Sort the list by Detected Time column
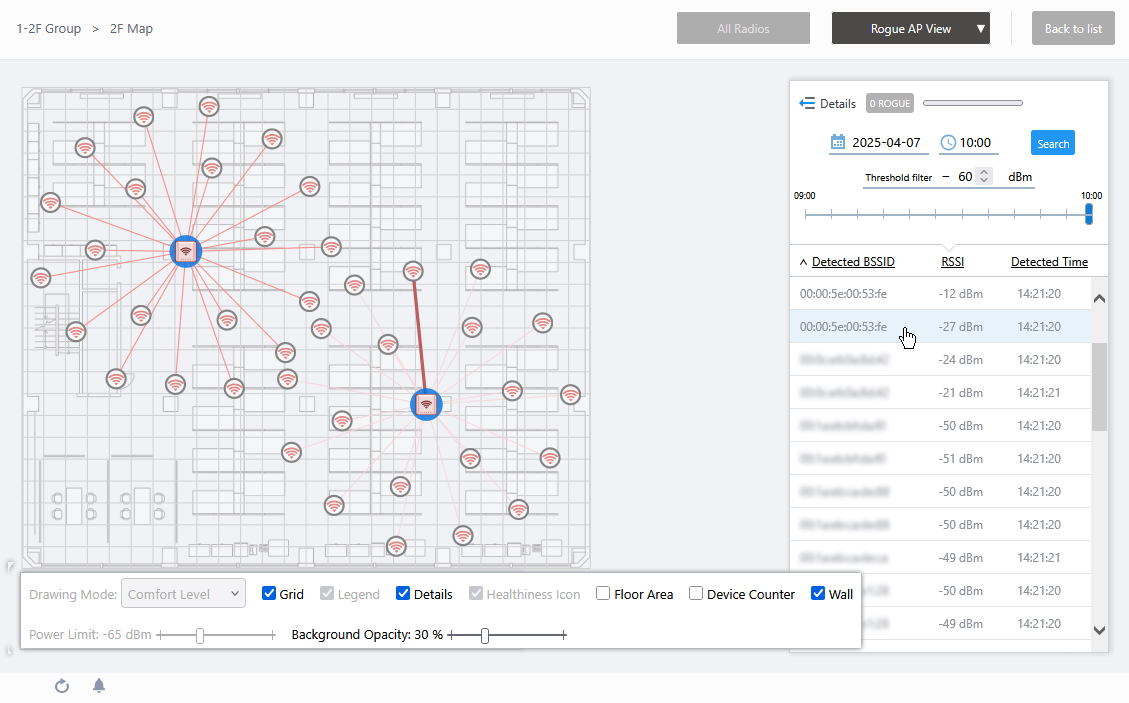This screenshot has height=703, width=1129. click(1049, 262)
